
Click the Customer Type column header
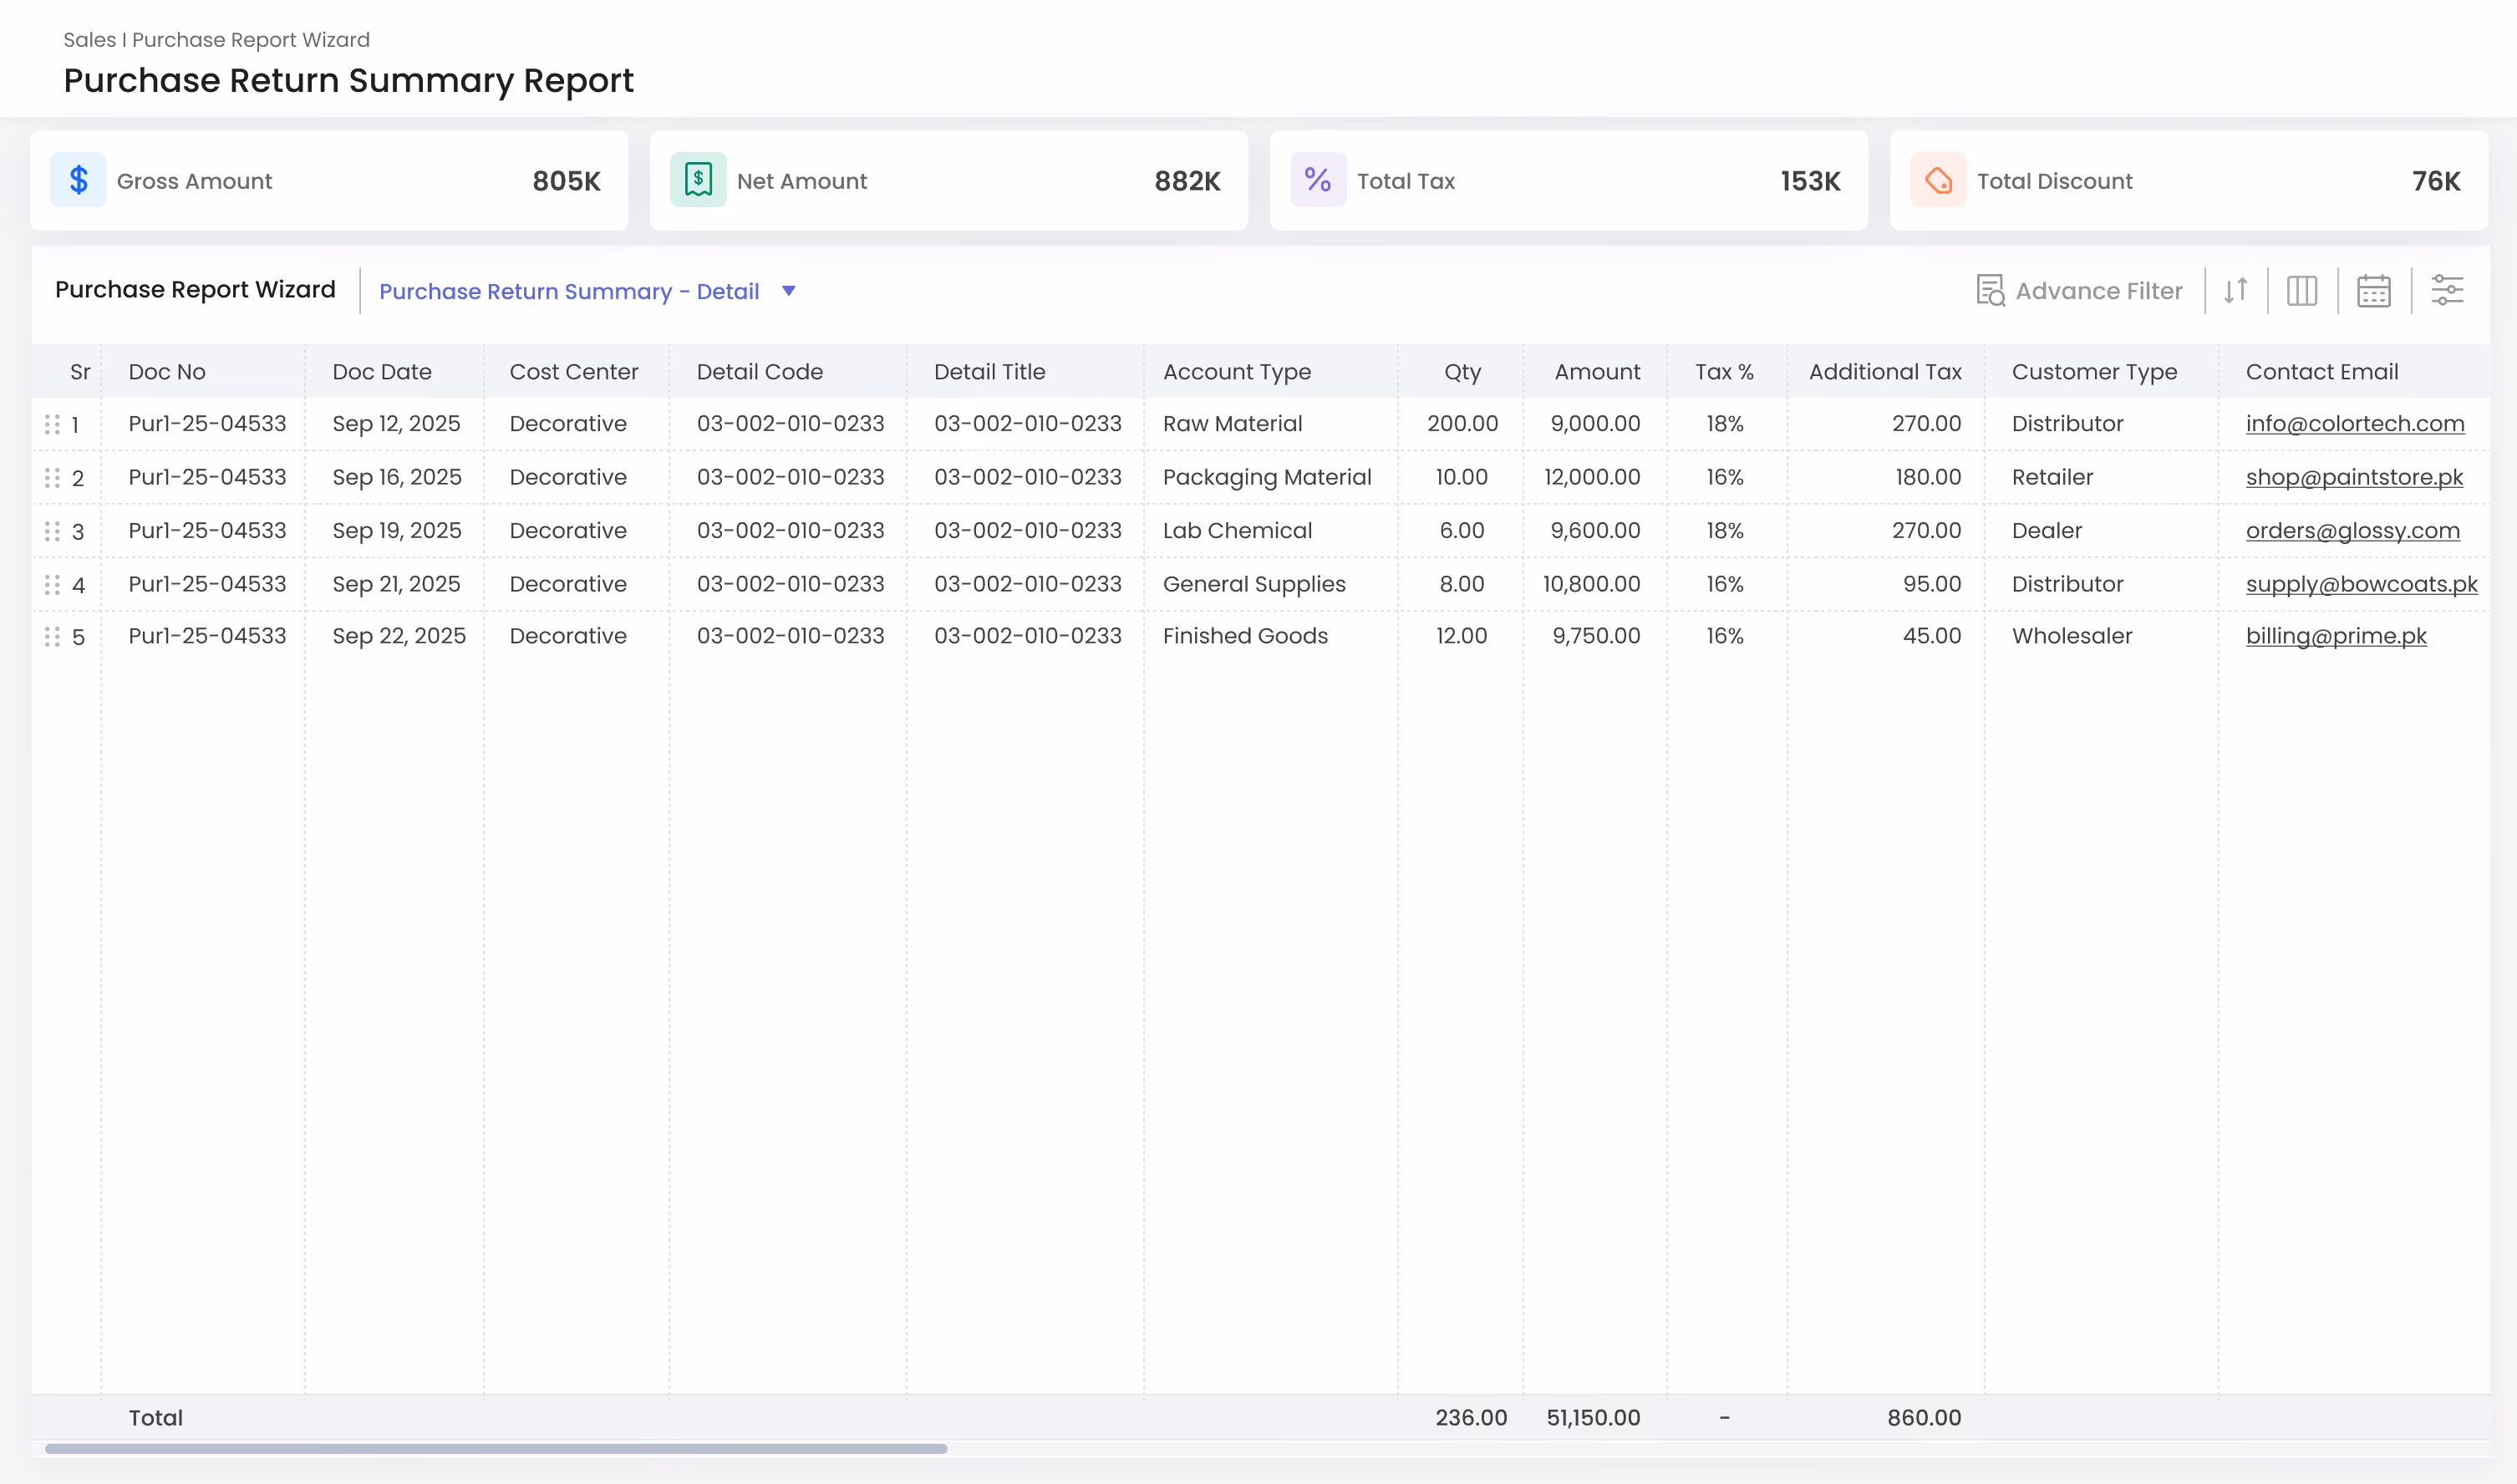pyautogui.click(x=2094, y=372)
